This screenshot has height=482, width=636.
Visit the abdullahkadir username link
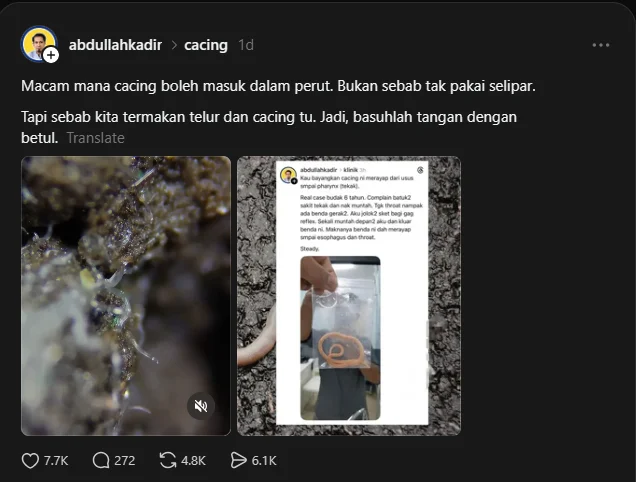115,45
